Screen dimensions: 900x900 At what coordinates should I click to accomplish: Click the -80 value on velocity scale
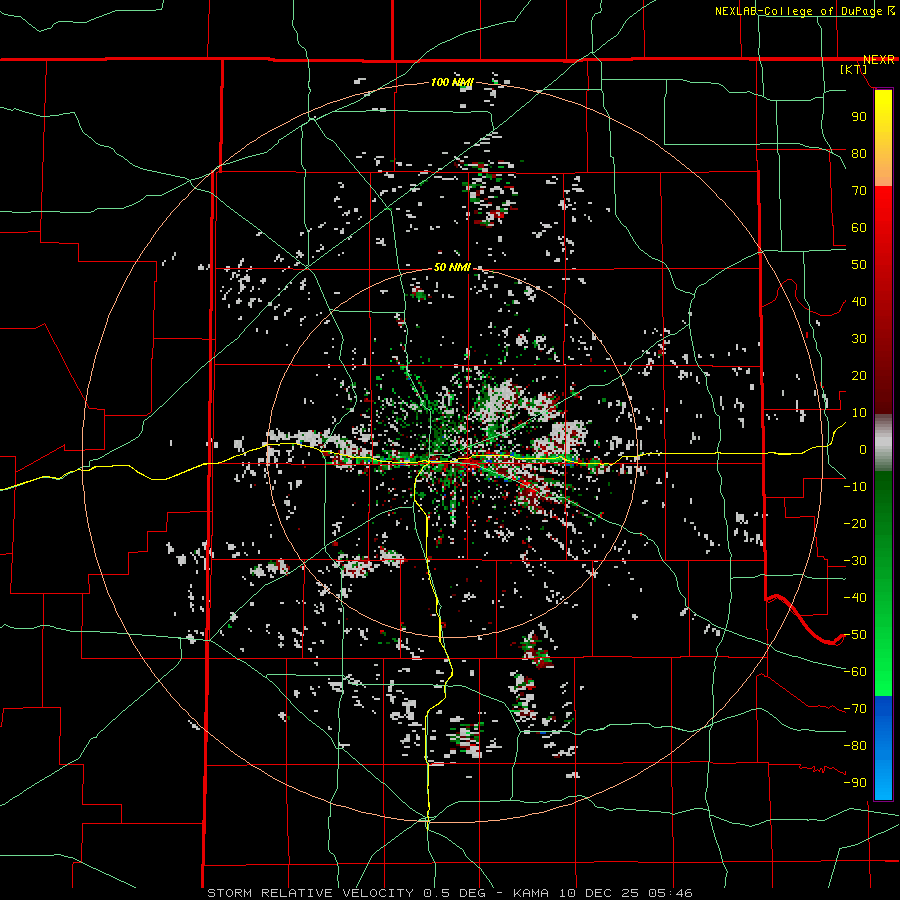(855, 746)
